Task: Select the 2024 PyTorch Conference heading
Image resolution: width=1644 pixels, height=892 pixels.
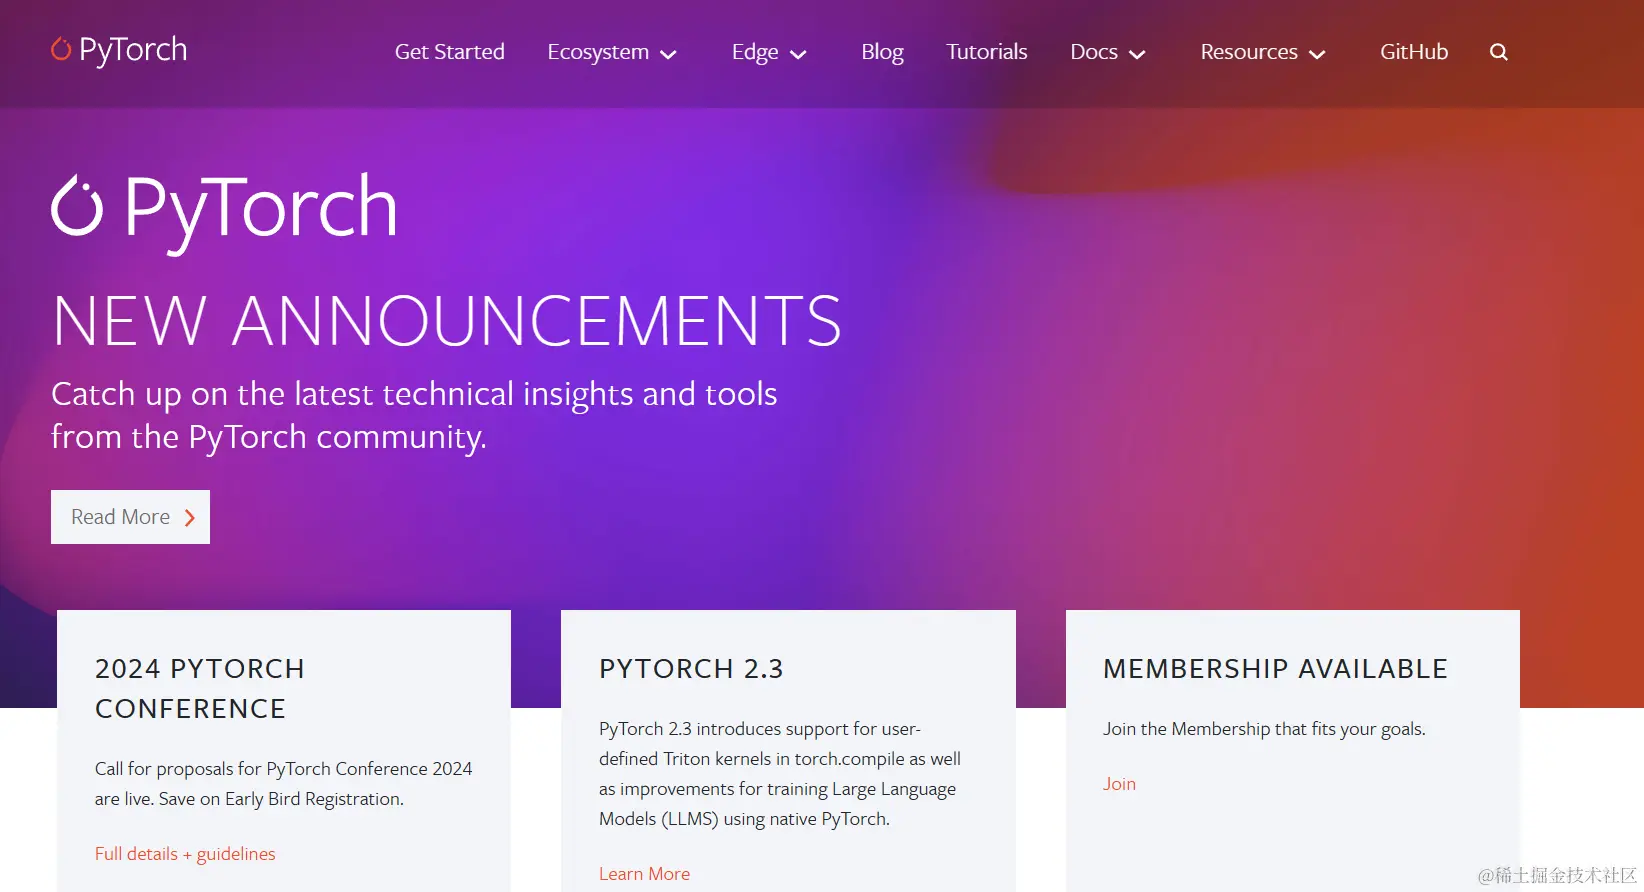Action: (200, 688)
